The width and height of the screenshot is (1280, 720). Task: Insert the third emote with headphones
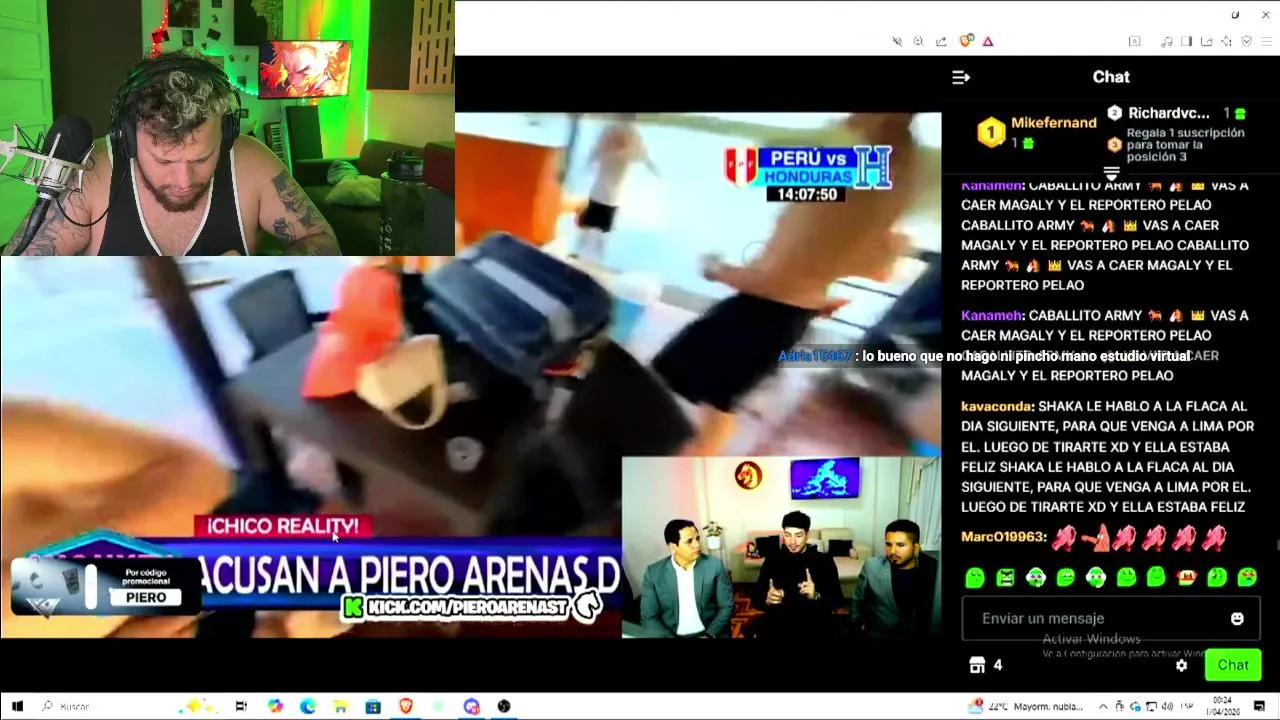coord(1036,577)
